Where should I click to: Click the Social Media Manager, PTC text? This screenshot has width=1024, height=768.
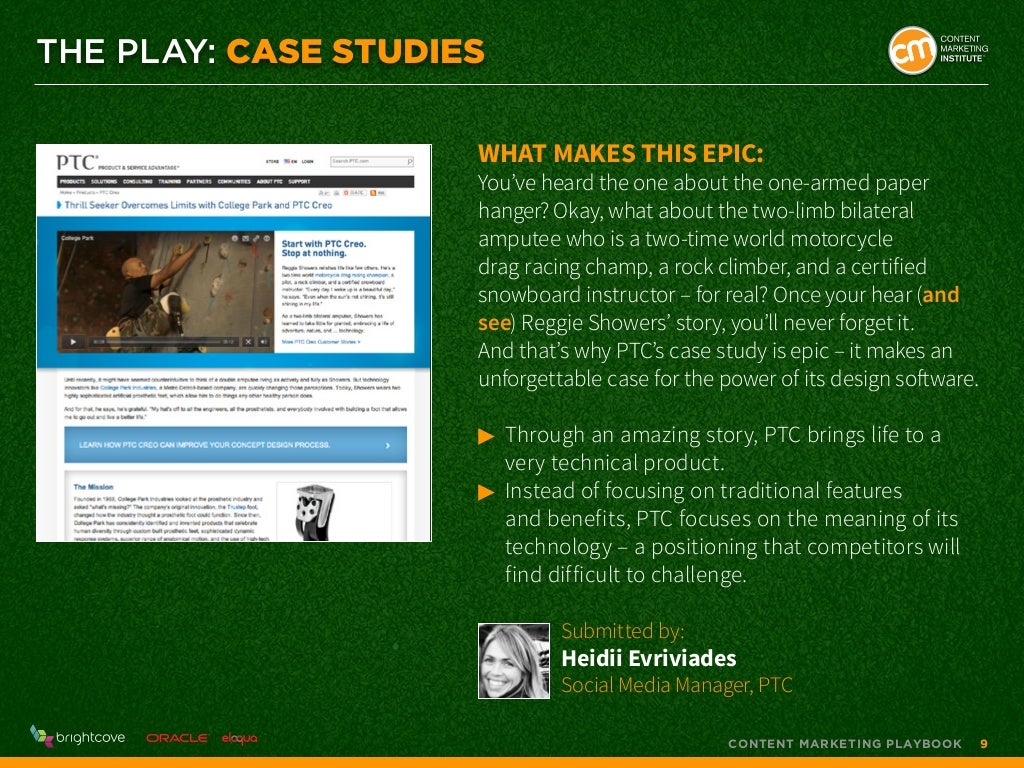[x=677, y=685]
